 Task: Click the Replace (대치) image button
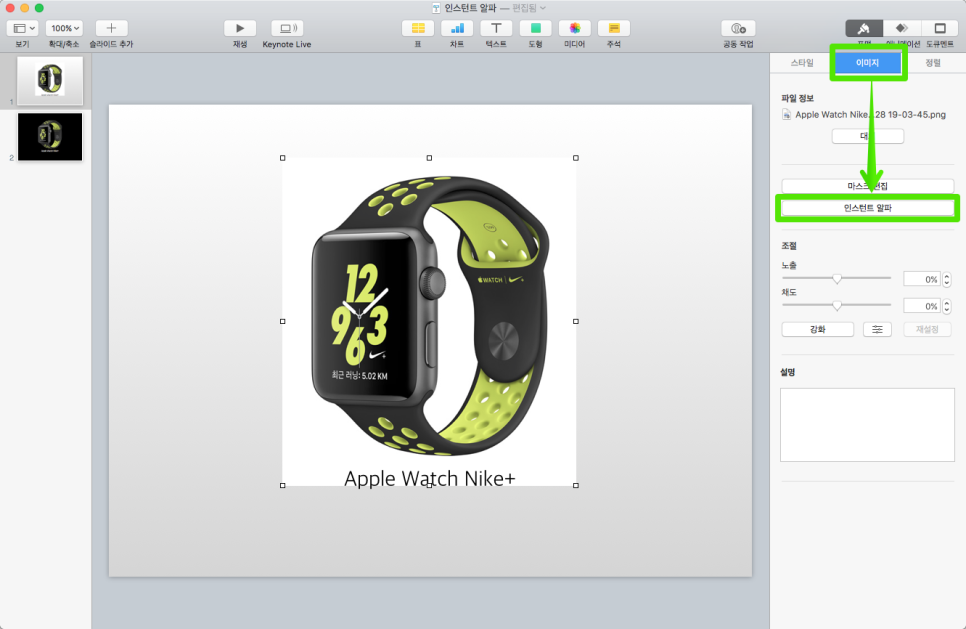coord(867,136)
